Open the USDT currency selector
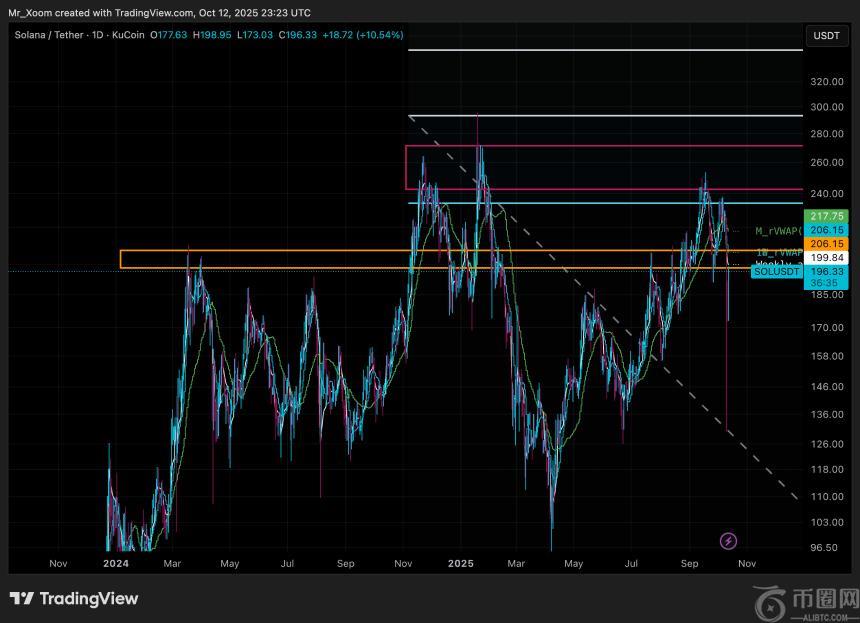The image size is (860, 623). (x=826, y=35)
